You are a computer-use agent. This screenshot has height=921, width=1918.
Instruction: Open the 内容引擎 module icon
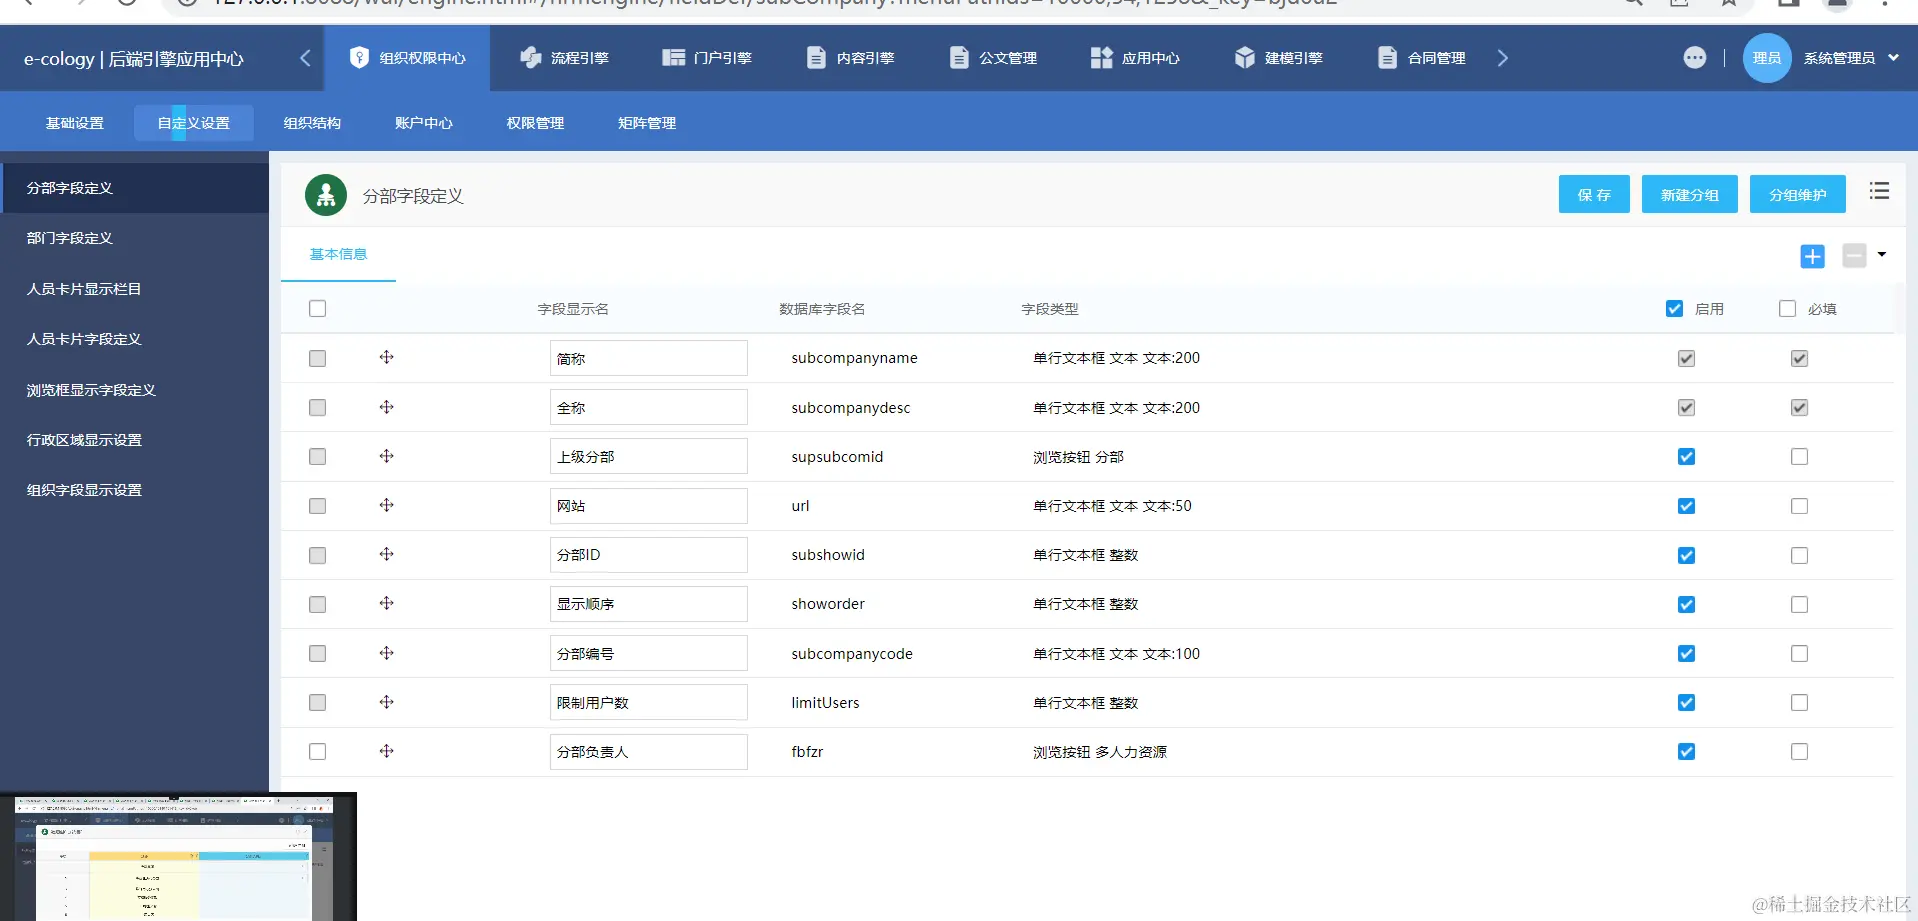point(816,58)
